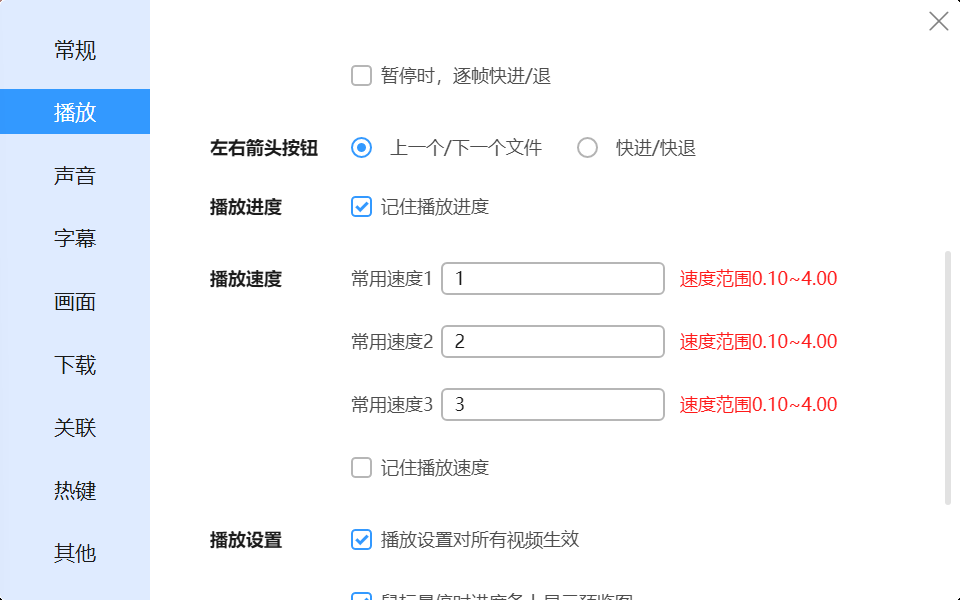This screenshot has height=600, width=960.
Task: Select the 下载 sidebar tab
Action: point(74,364)
